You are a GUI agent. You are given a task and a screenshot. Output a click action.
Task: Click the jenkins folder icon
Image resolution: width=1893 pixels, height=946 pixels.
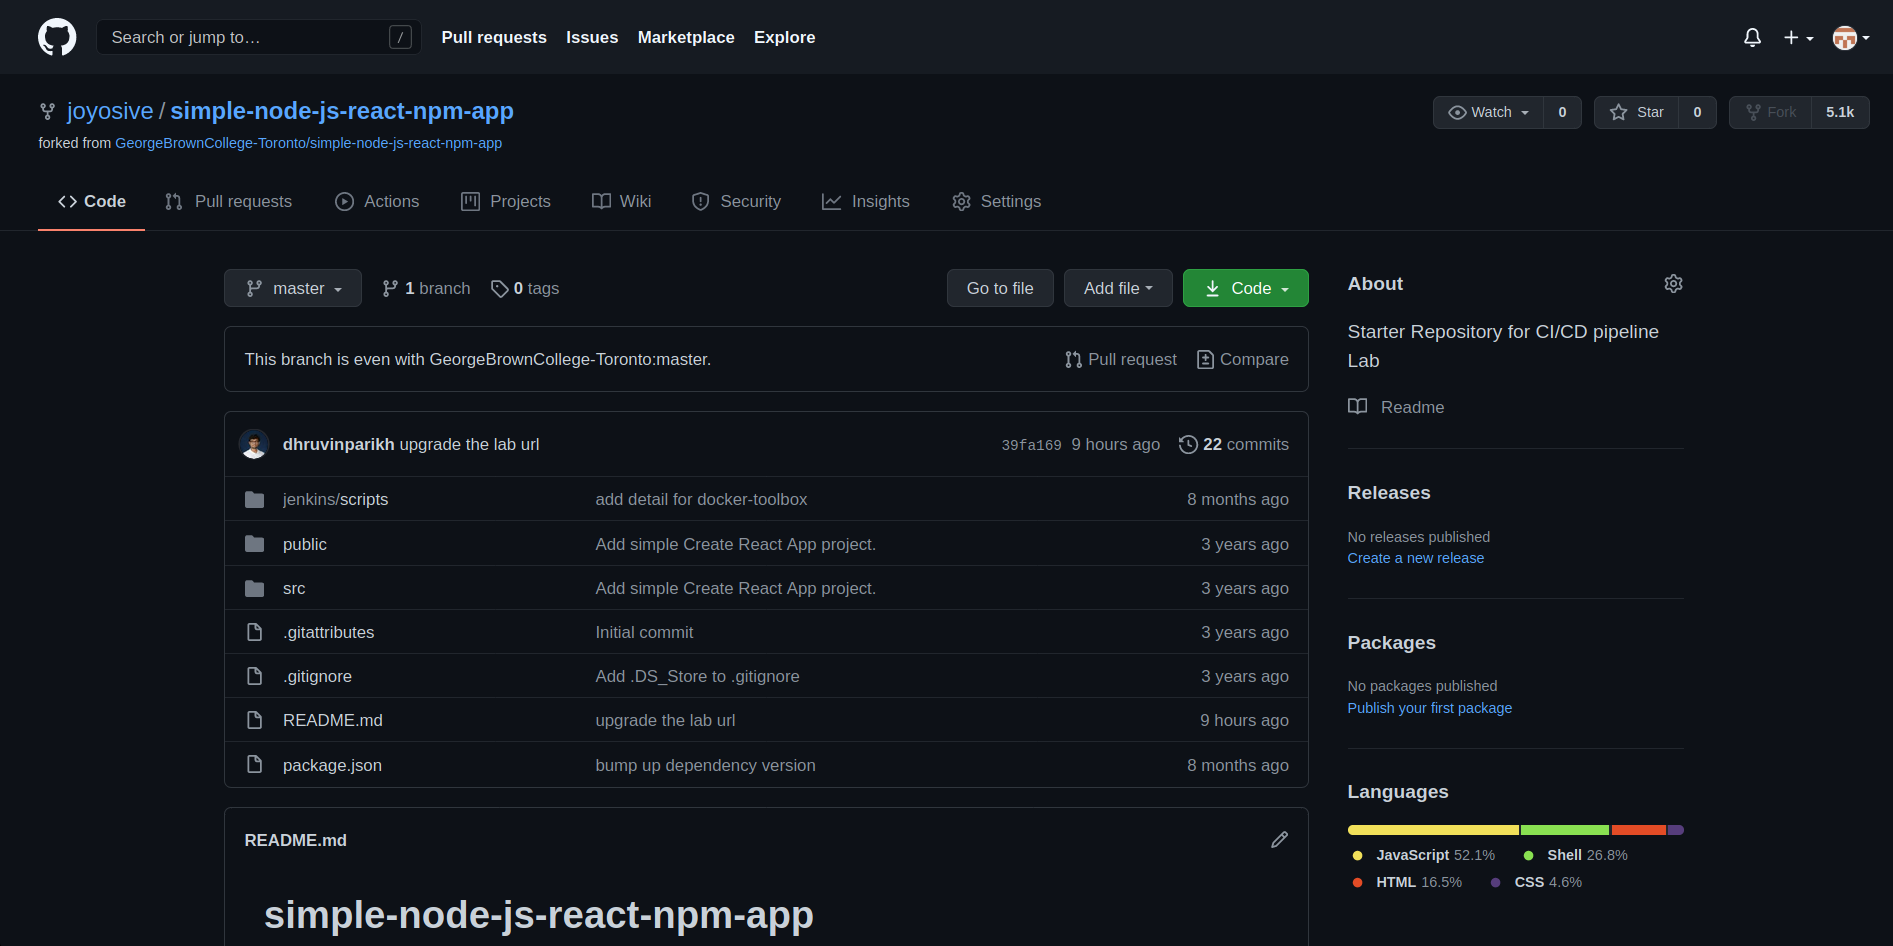pyautogui.click(x=255, y=499)
